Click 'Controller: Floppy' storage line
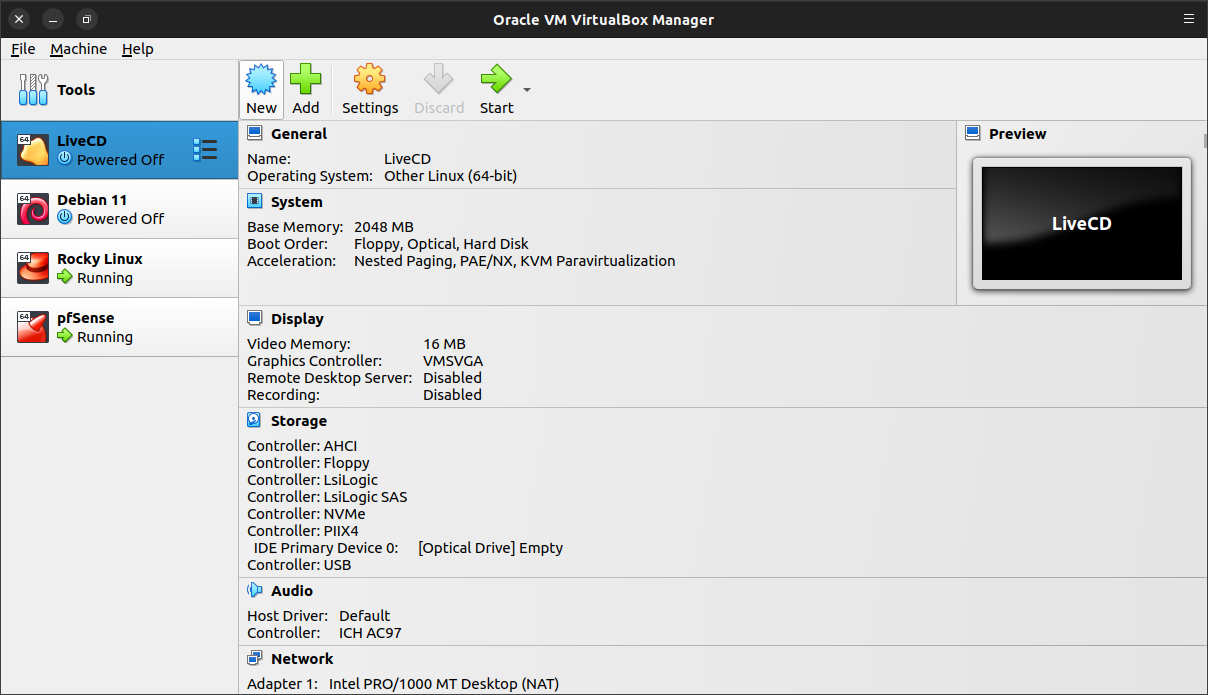1208x695 pixels. [308, 463]
